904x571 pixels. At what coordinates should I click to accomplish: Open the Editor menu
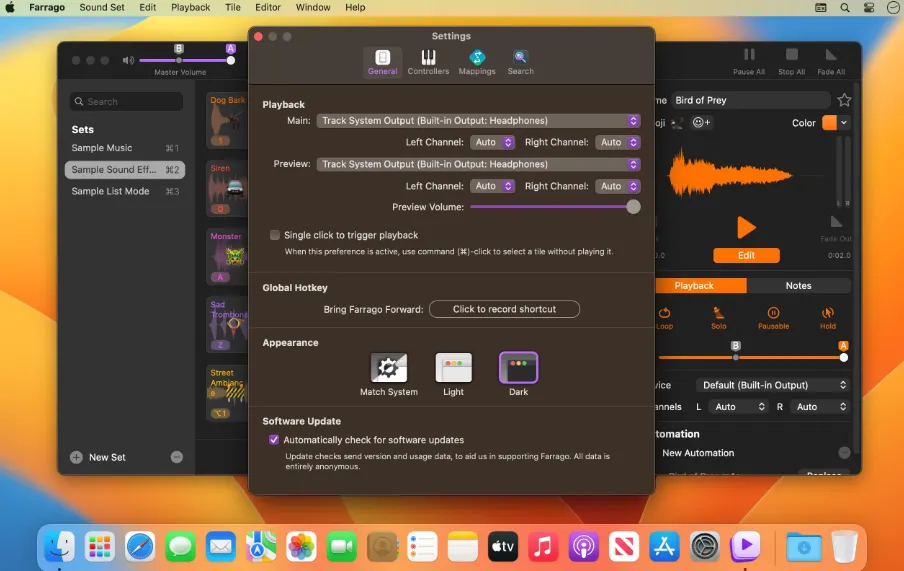click(x=268, y=7)
